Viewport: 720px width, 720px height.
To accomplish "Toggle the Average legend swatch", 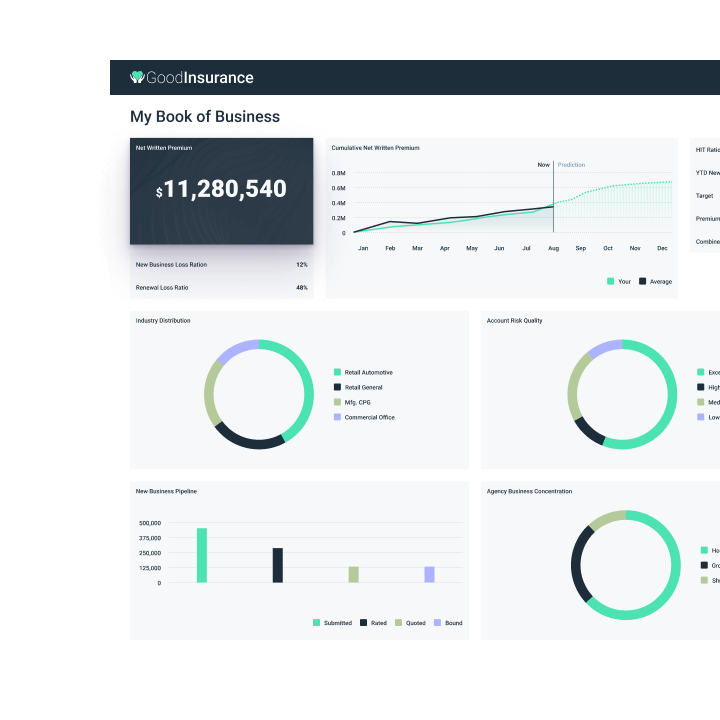I will (642, 281).
